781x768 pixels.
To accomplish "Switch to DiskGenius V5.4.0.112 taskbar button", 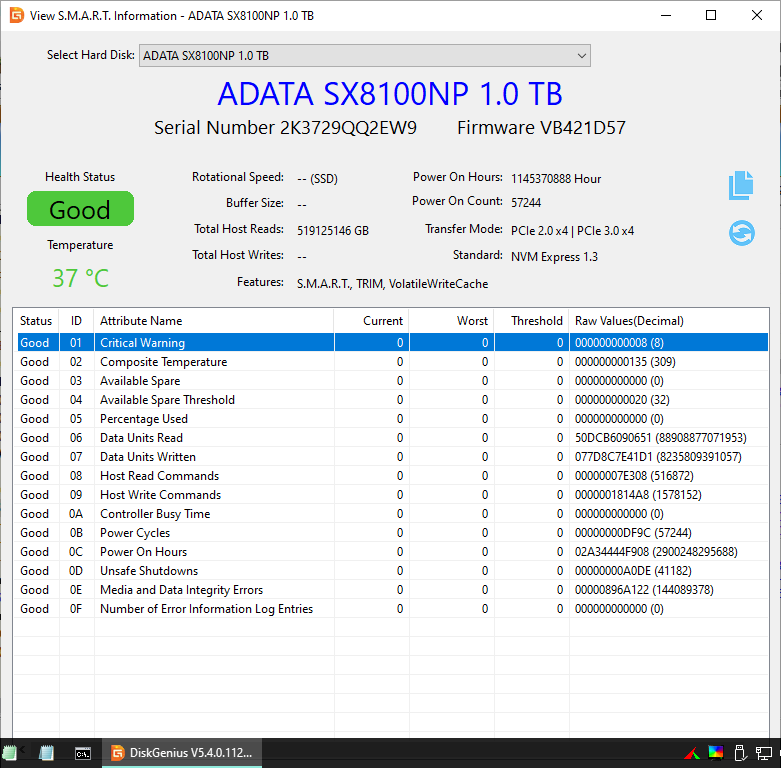I will (182, 753).
